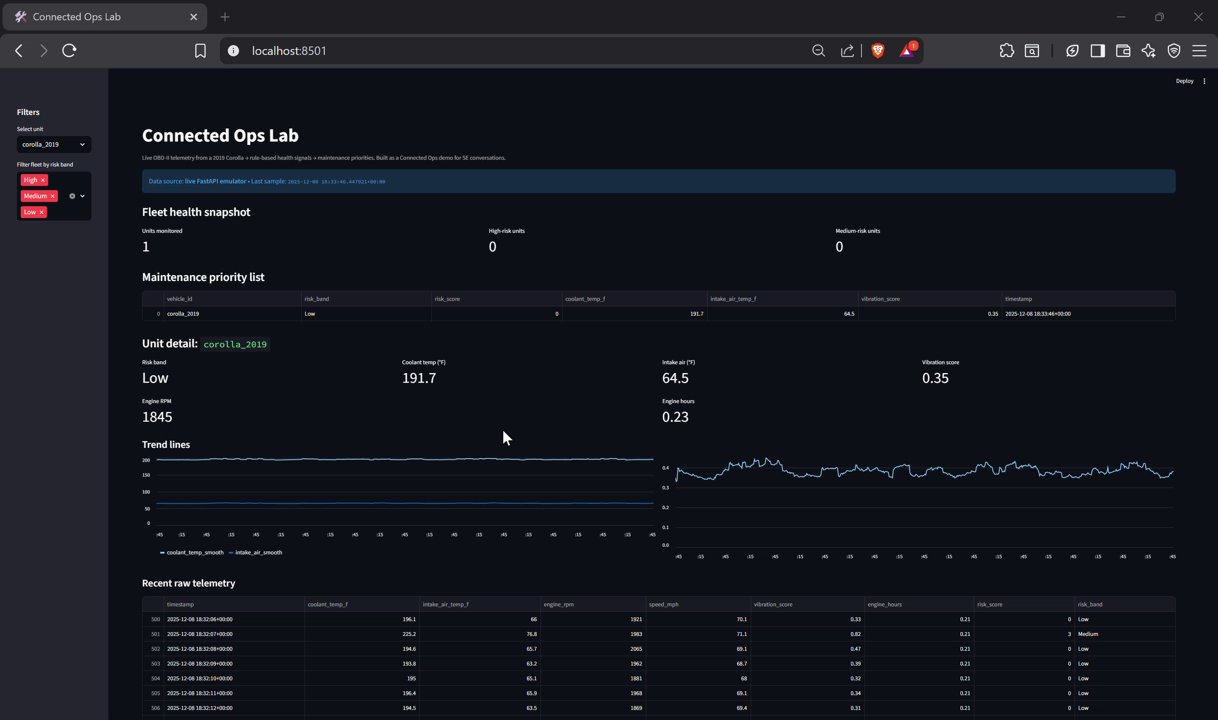Remove the High risk band tag
1218x720 pixels.
[x=43, y=180]
